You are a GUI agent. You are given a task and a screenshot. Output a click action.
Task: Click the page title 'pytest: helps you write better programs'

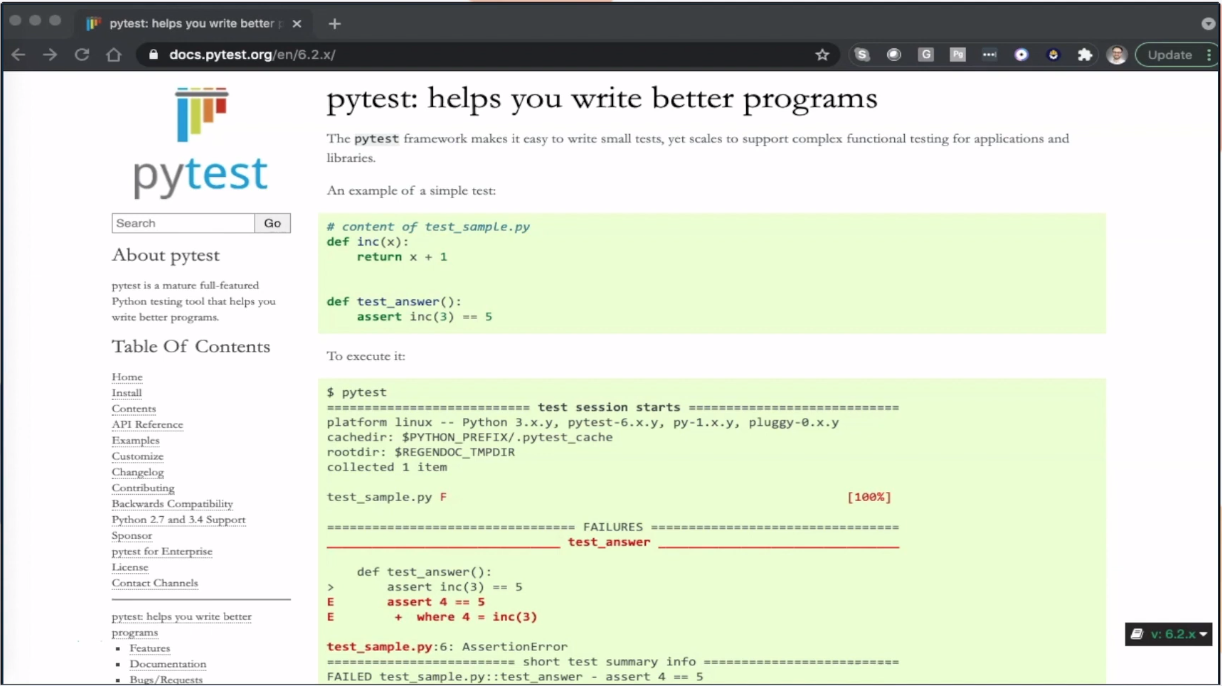pyautogui.click(x=602, y=98)
